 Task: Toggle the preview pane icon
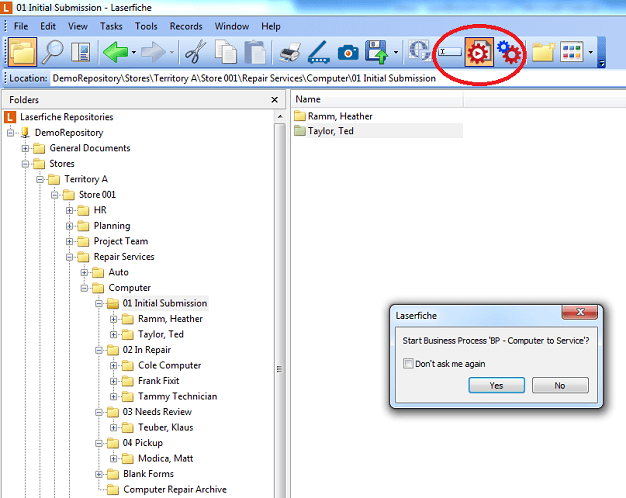pos(81,52)
